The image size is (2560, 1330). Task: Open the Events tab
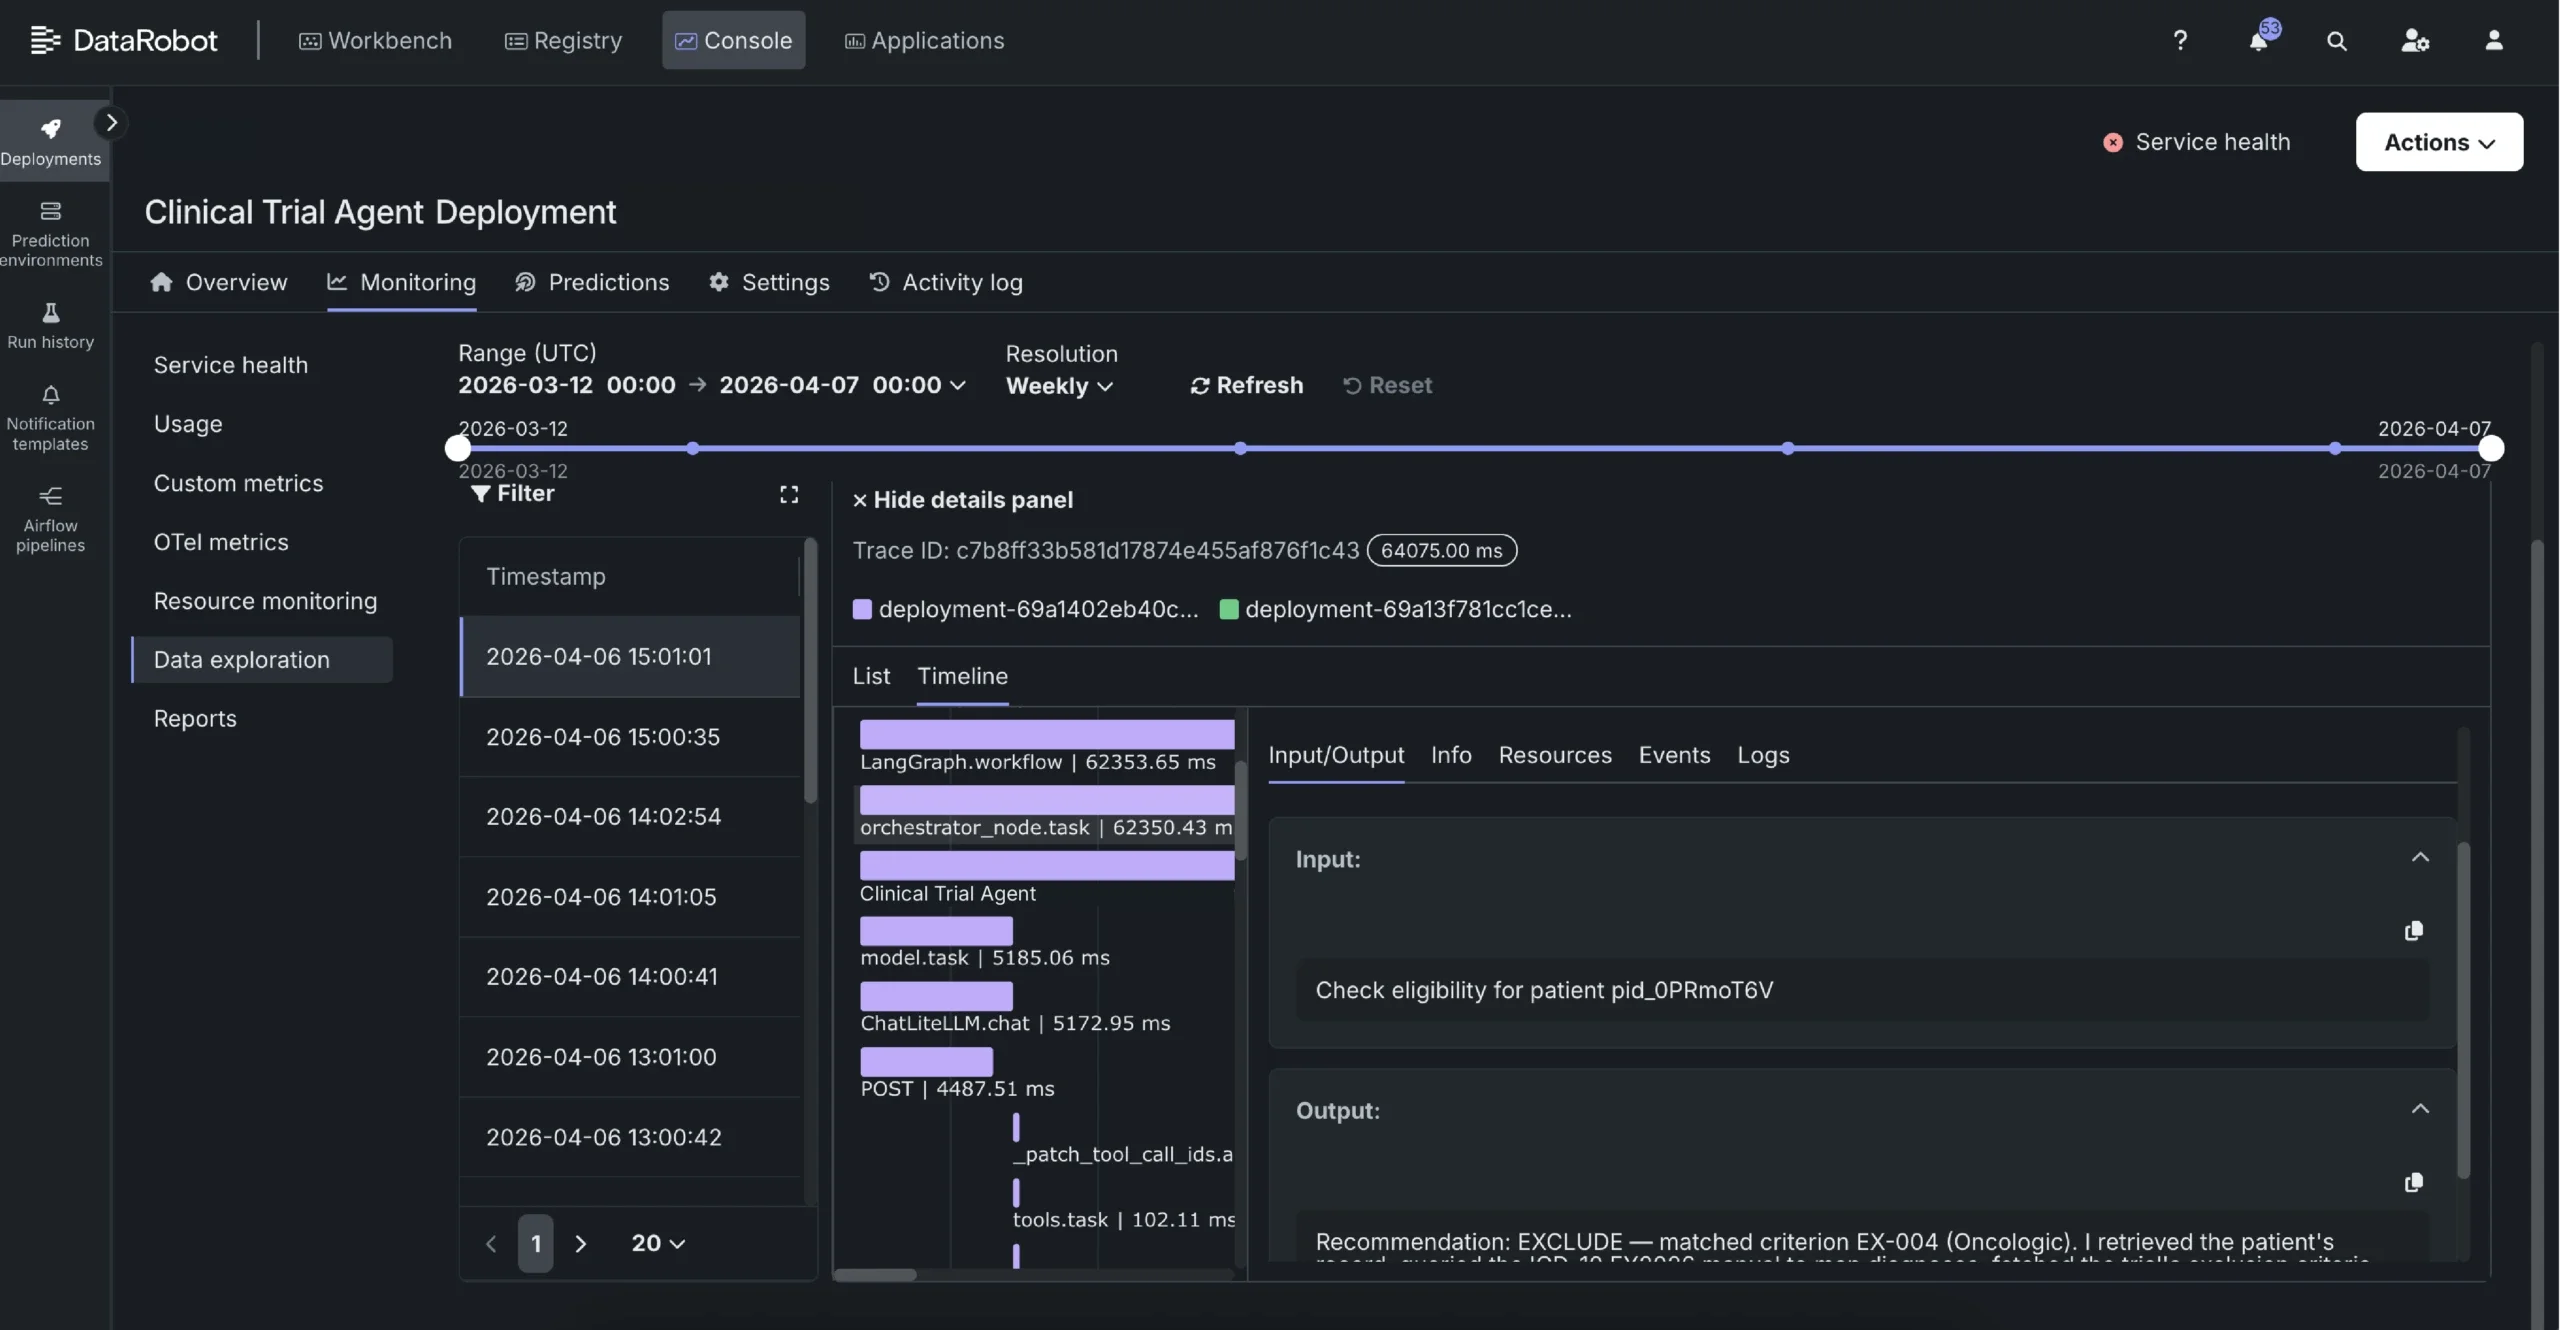tap(1675, 755)
